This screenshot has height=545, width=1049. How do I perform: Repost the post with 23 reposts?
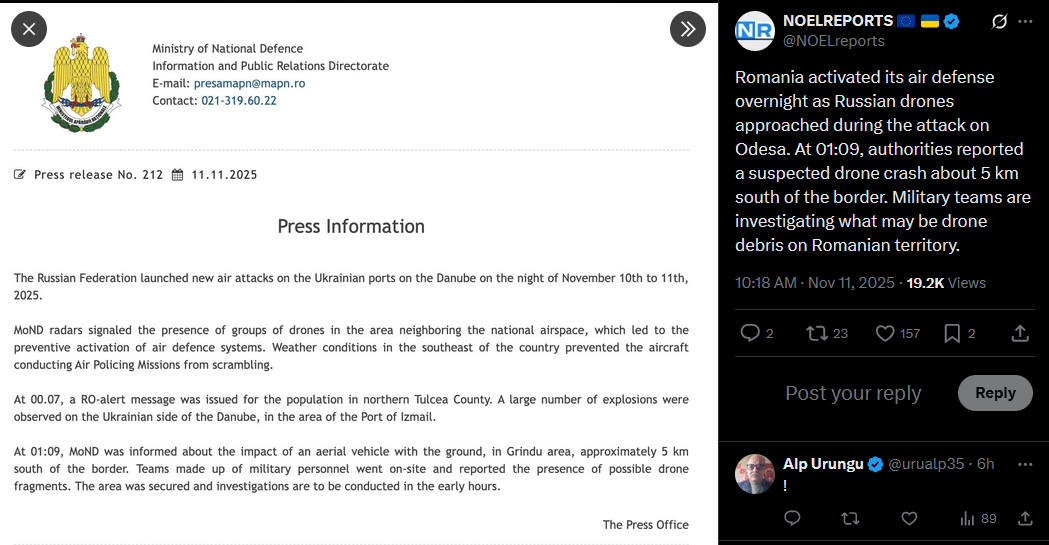tap(817, 333)
